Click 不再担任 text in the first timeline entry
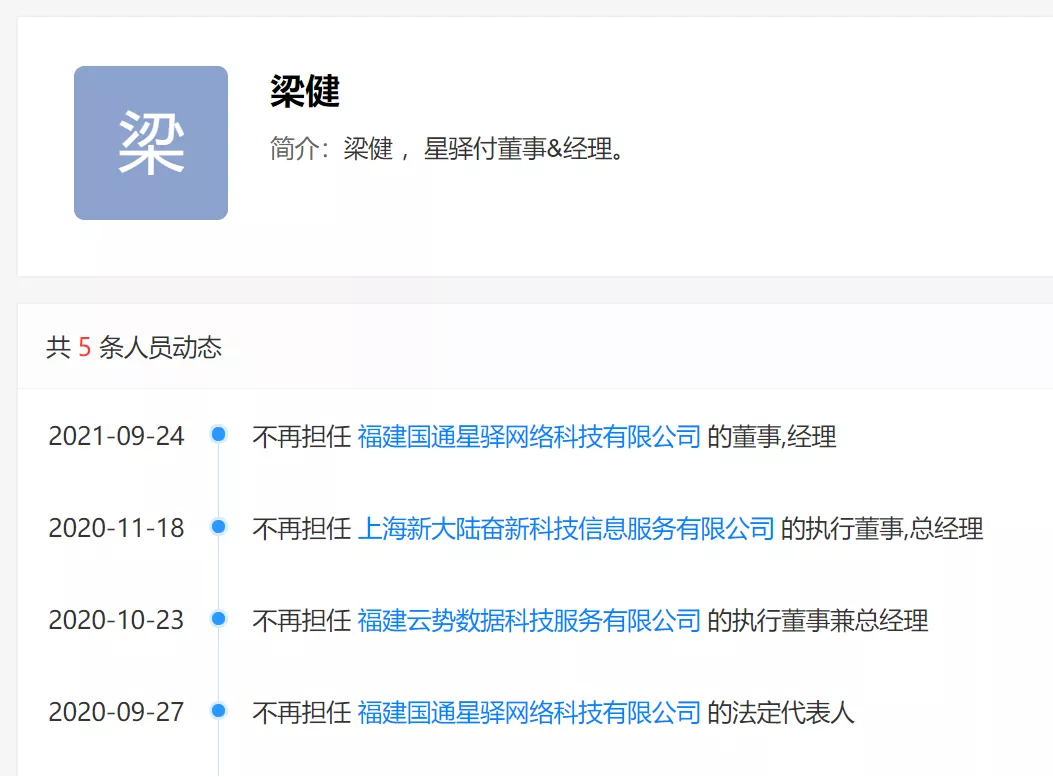The height and width of the screenshot is (777, 1053). point(303,436)
